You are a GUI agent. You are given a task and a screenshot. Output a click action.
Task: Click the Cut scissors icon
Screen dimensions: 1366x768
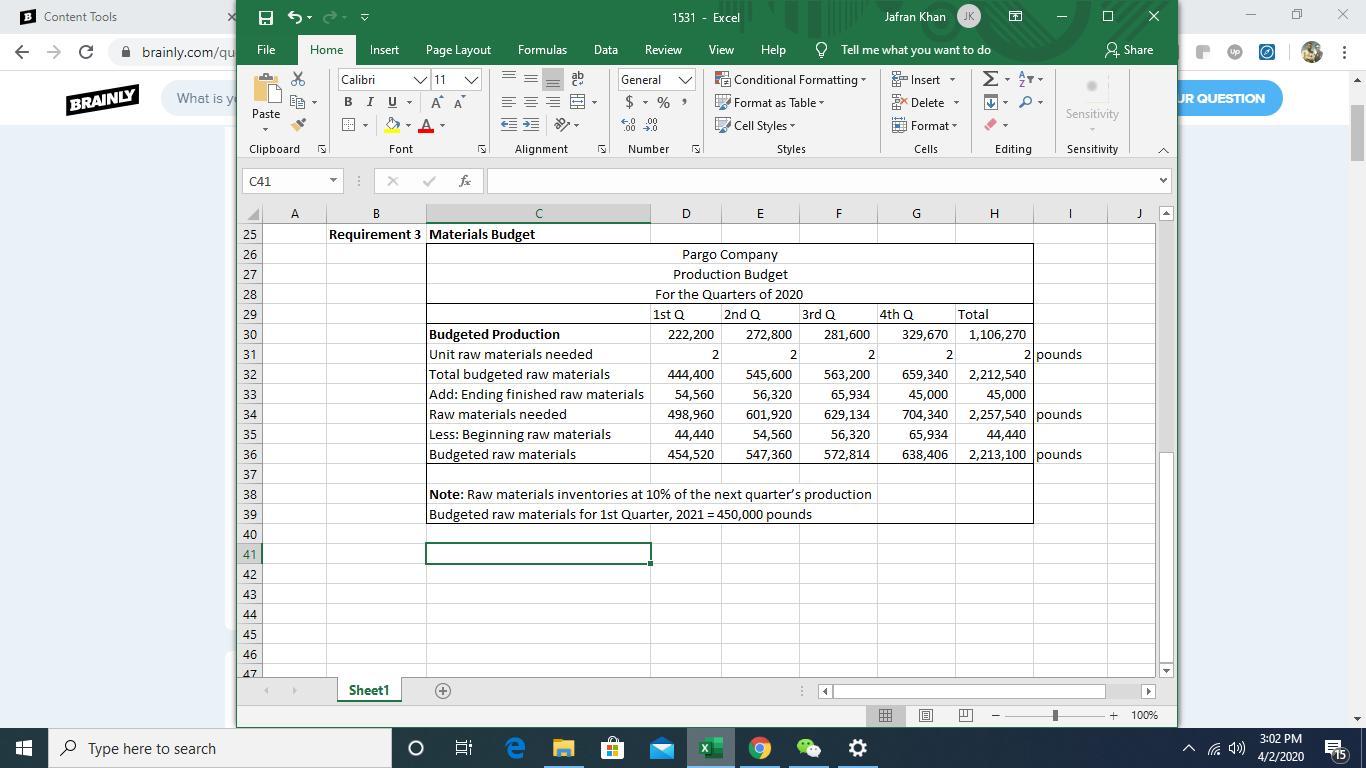pos(297,79)
